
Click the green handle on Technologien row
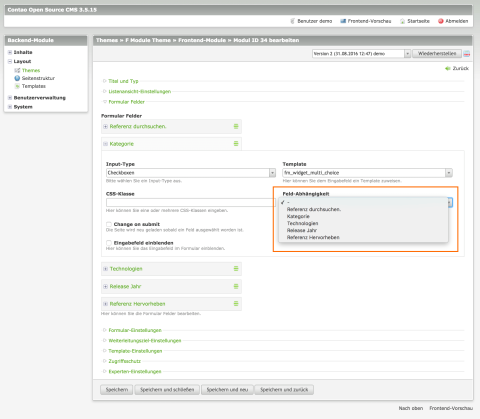[236, 269]
